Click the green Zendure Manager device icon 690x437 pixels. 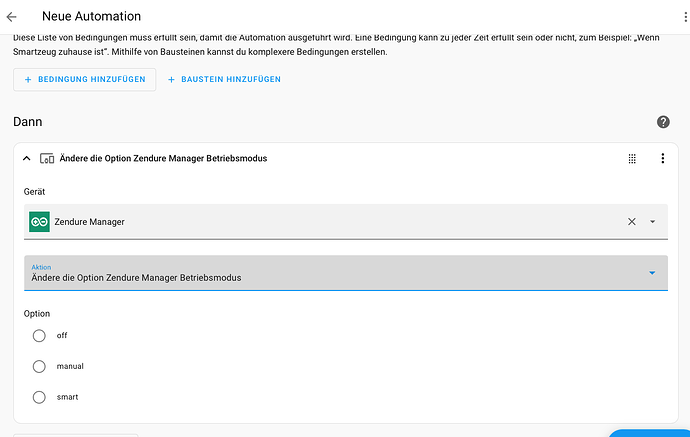click(39, 222)
